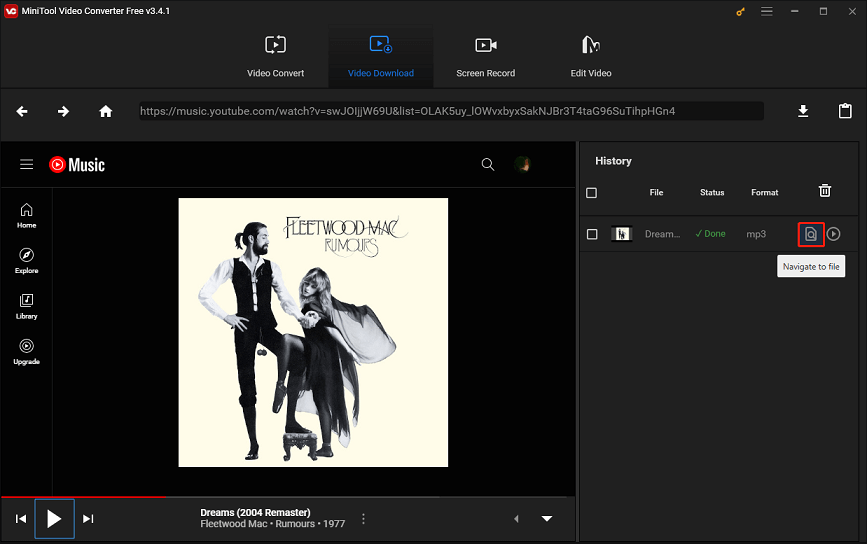Open Explore in the sidebar
Screen dimensions: 867x544
27,261
